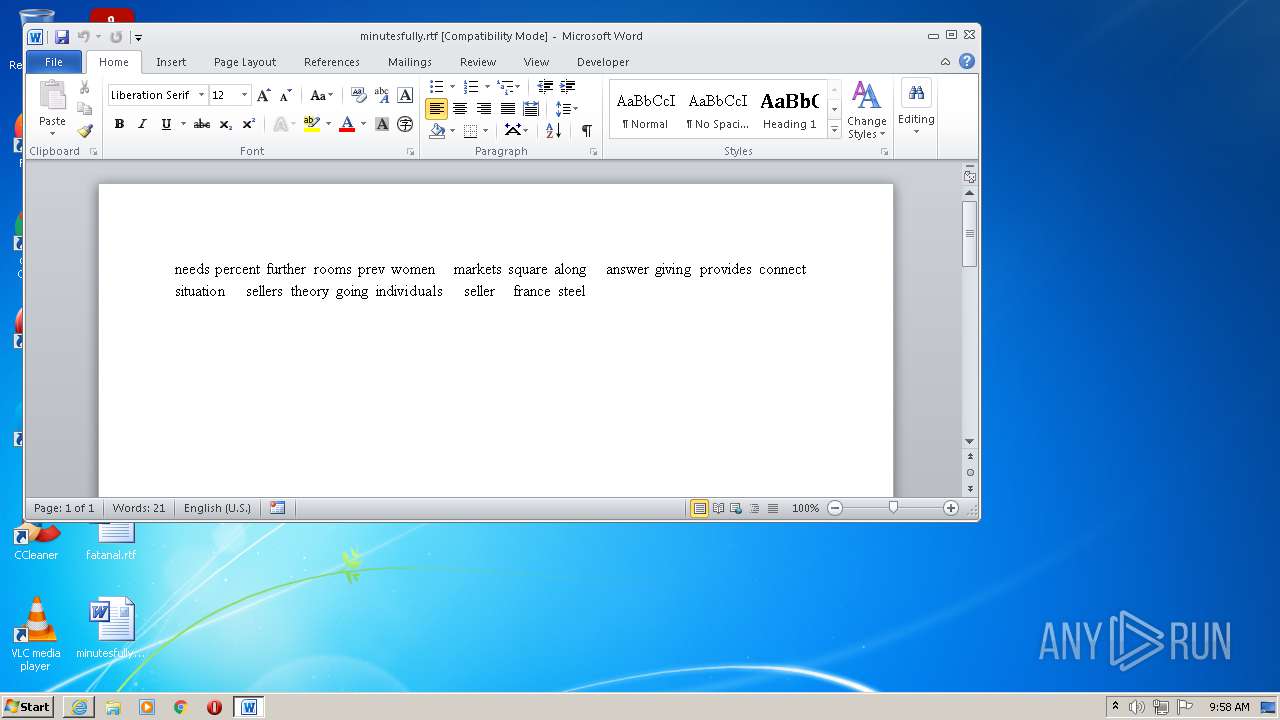The height and width of the screenshot is (720, 1280).
Task: Click the vertical scrollbar thumb
Action: (969, 233)
